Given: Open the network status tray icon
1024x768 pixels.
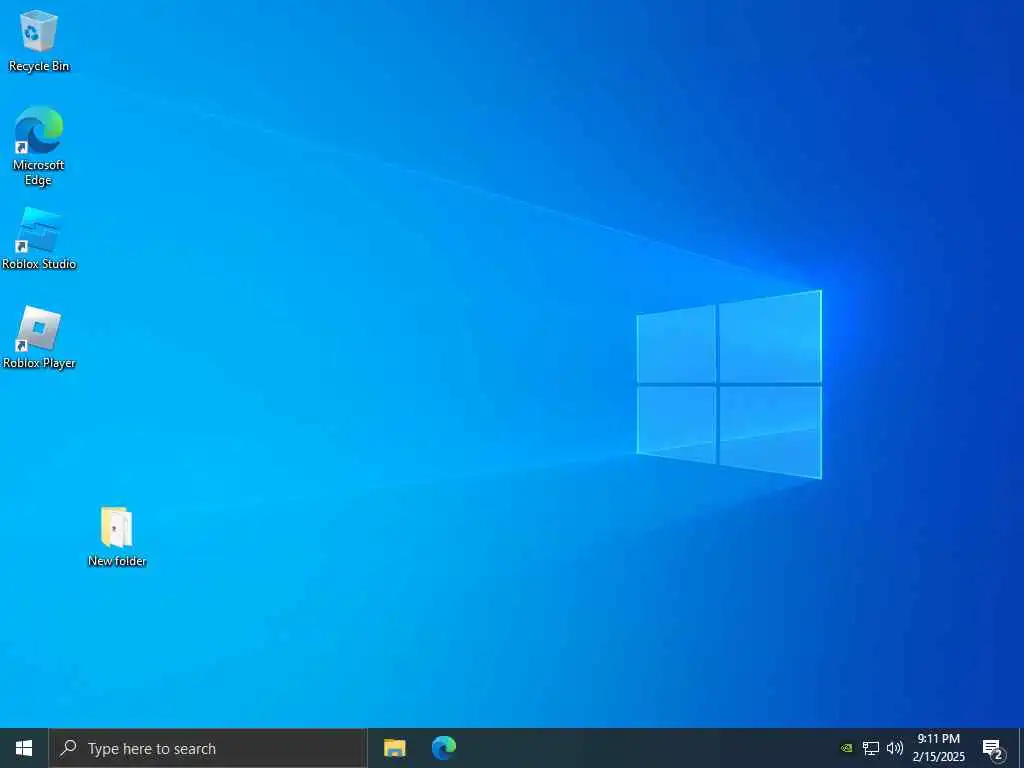Looking at the screenshot, I should (x=871, y=748).
